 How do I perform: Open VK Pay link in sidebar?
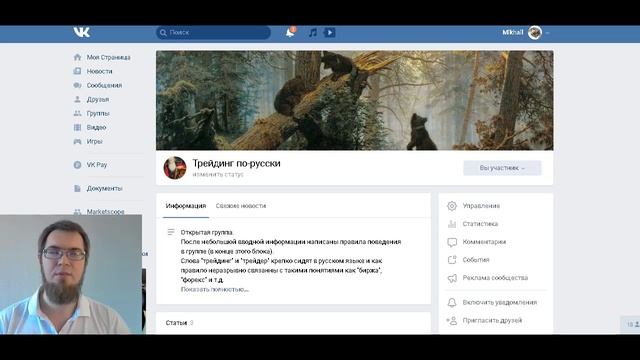click(x=97, y=165)
